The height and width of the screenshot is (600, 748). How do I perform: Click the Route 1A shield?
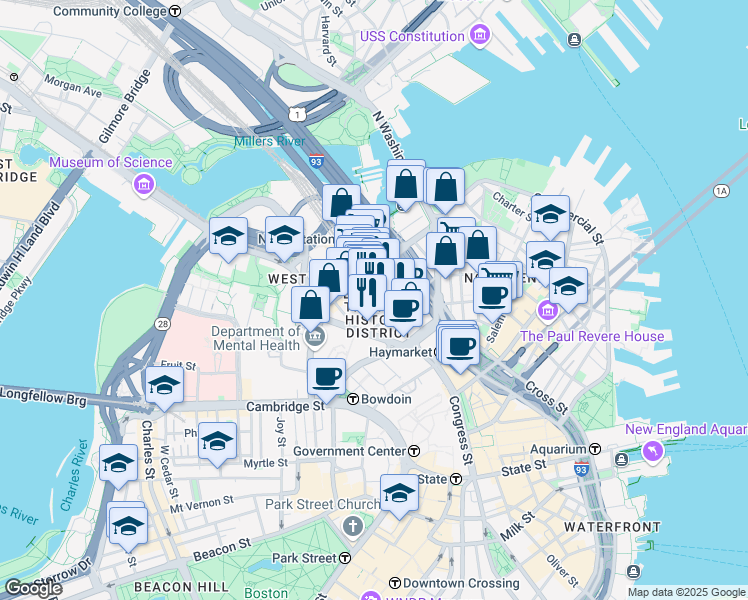[x=721, y=191]
